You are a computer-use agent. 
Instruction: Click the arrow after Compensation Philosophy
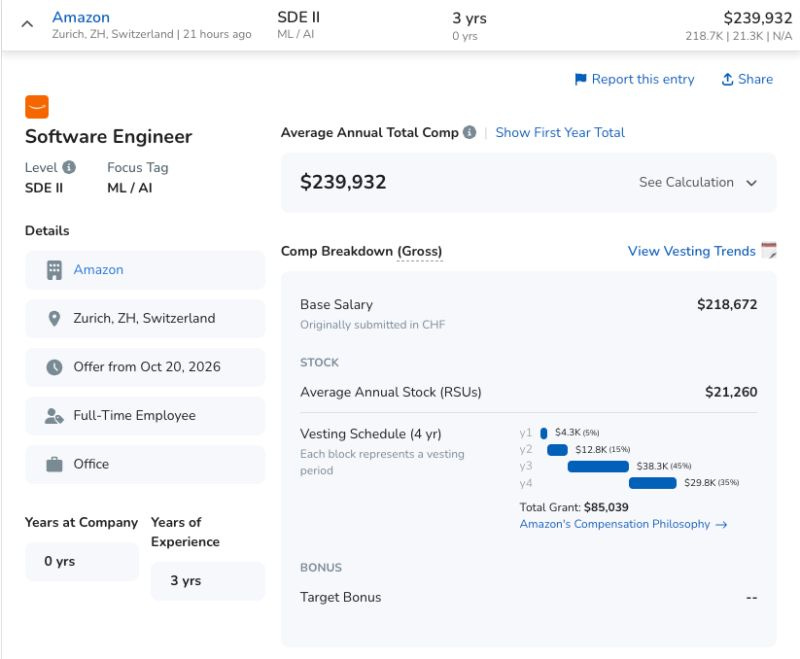[721, 525]
